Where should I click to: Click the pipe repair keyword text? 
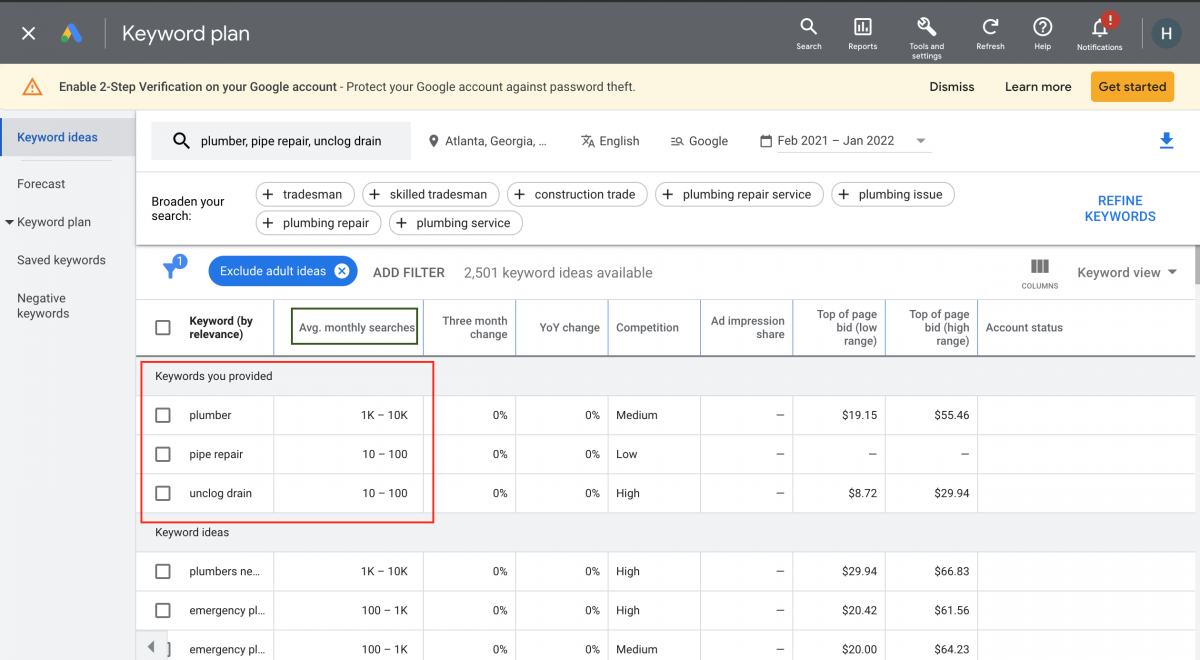216,454
